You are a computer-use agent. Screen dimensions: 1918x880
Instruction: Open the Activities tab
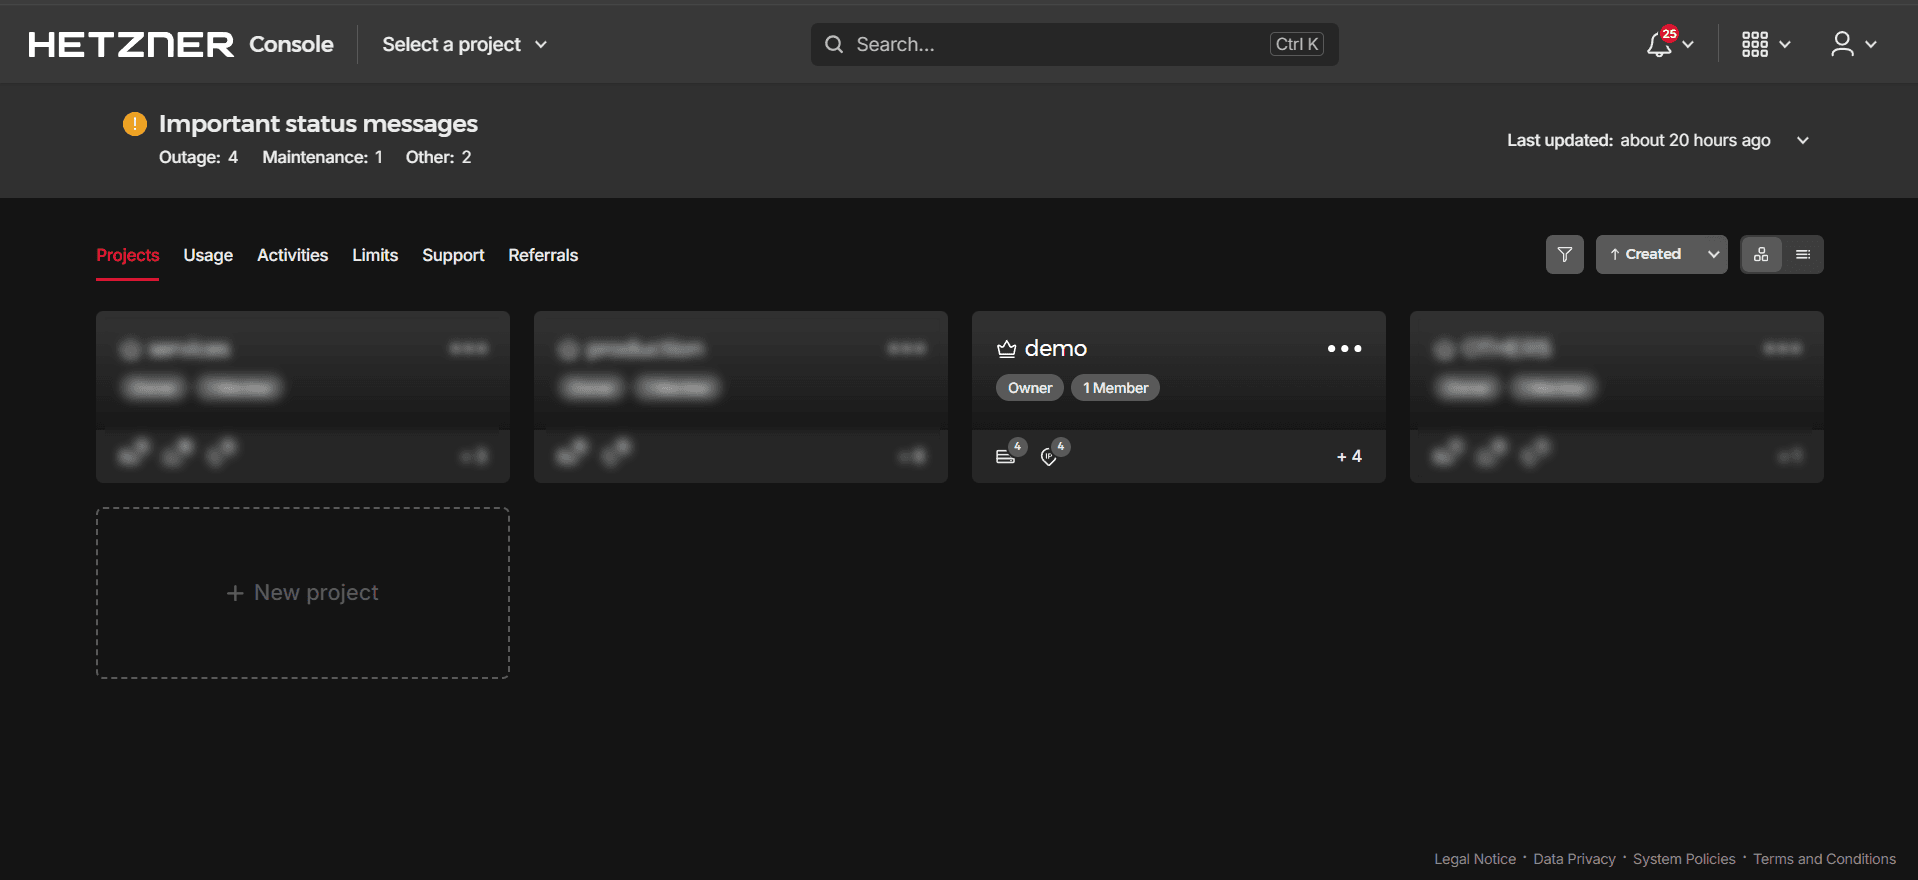[292, 255]
